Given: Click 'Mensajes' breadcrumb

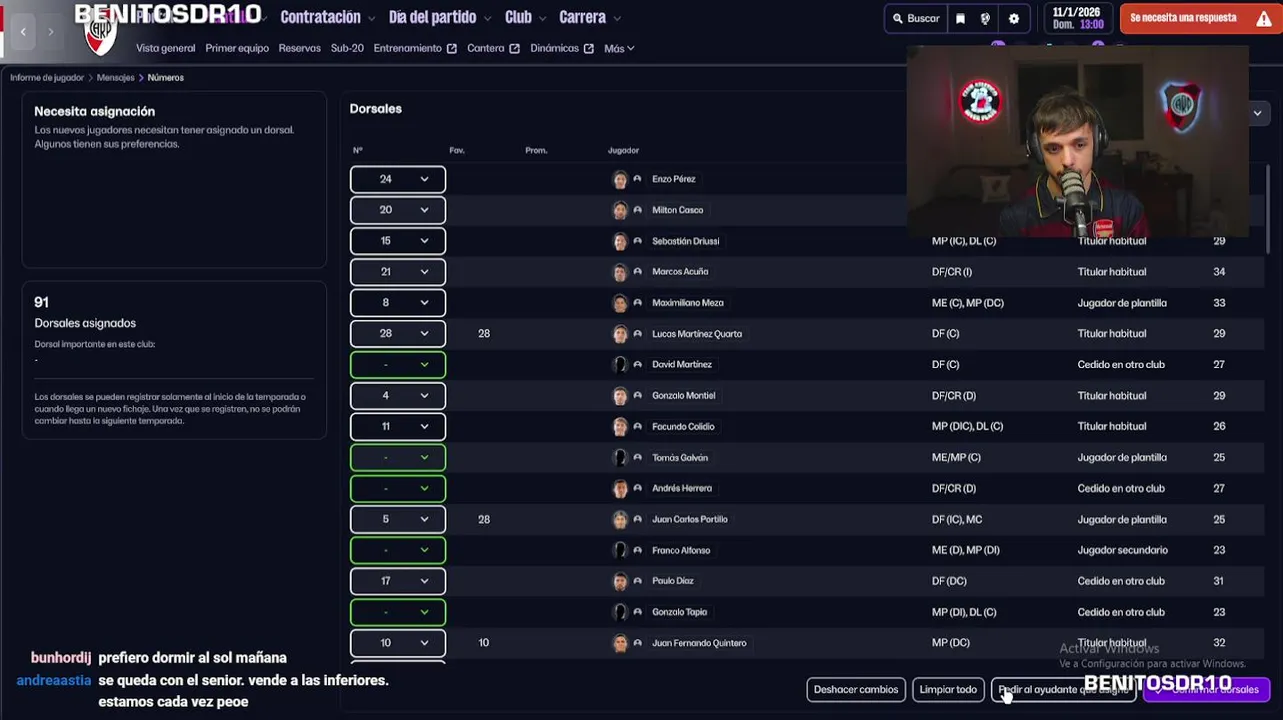Looking at the screenshot, I should click(115, 77).
